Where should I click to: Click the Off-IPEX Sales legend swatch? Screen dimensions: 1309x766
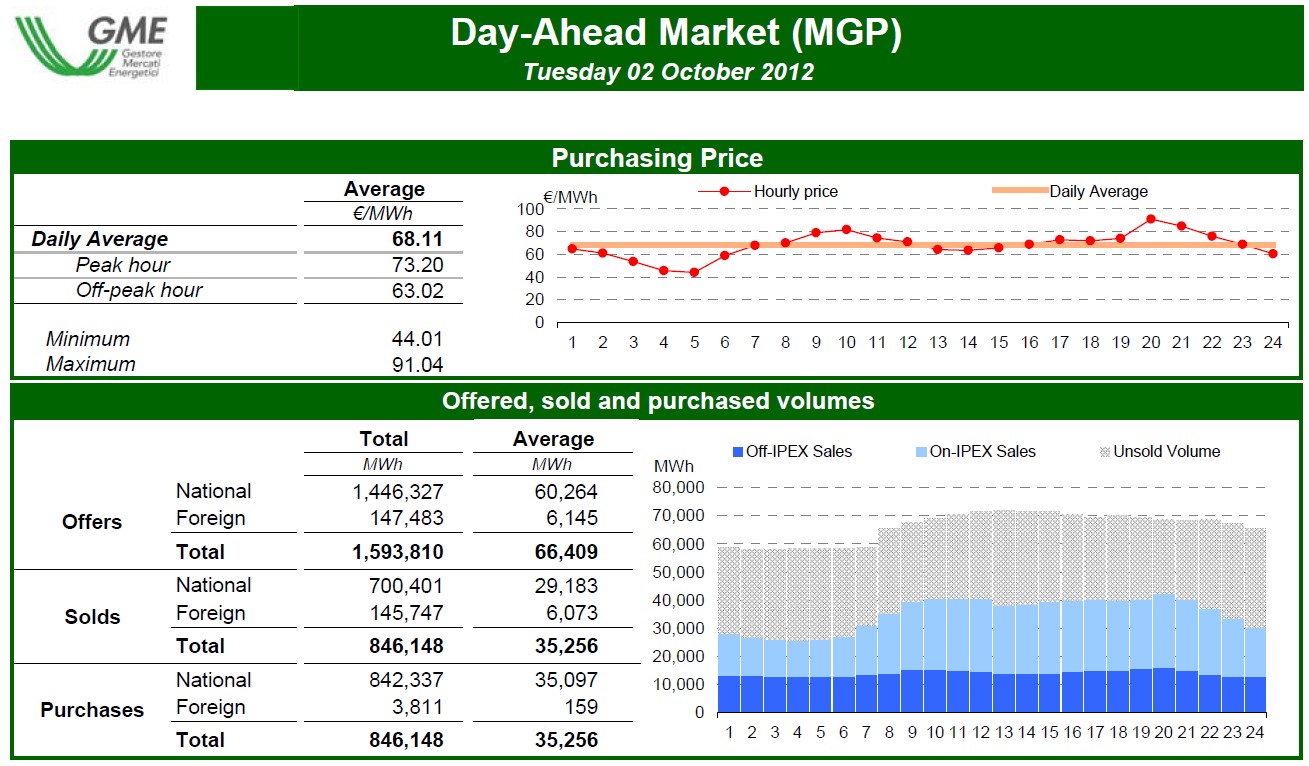point(737,452)
